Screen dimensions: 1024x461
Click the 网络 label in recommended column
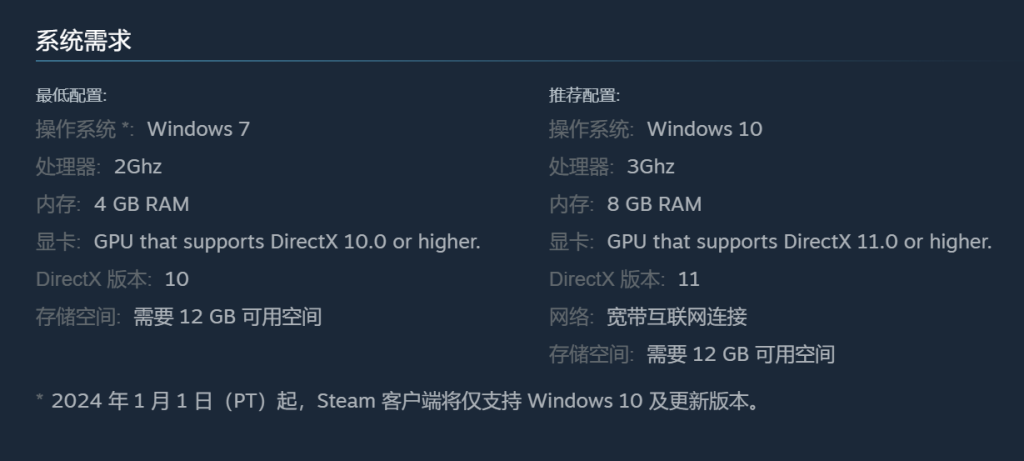(x=571, y=317)
